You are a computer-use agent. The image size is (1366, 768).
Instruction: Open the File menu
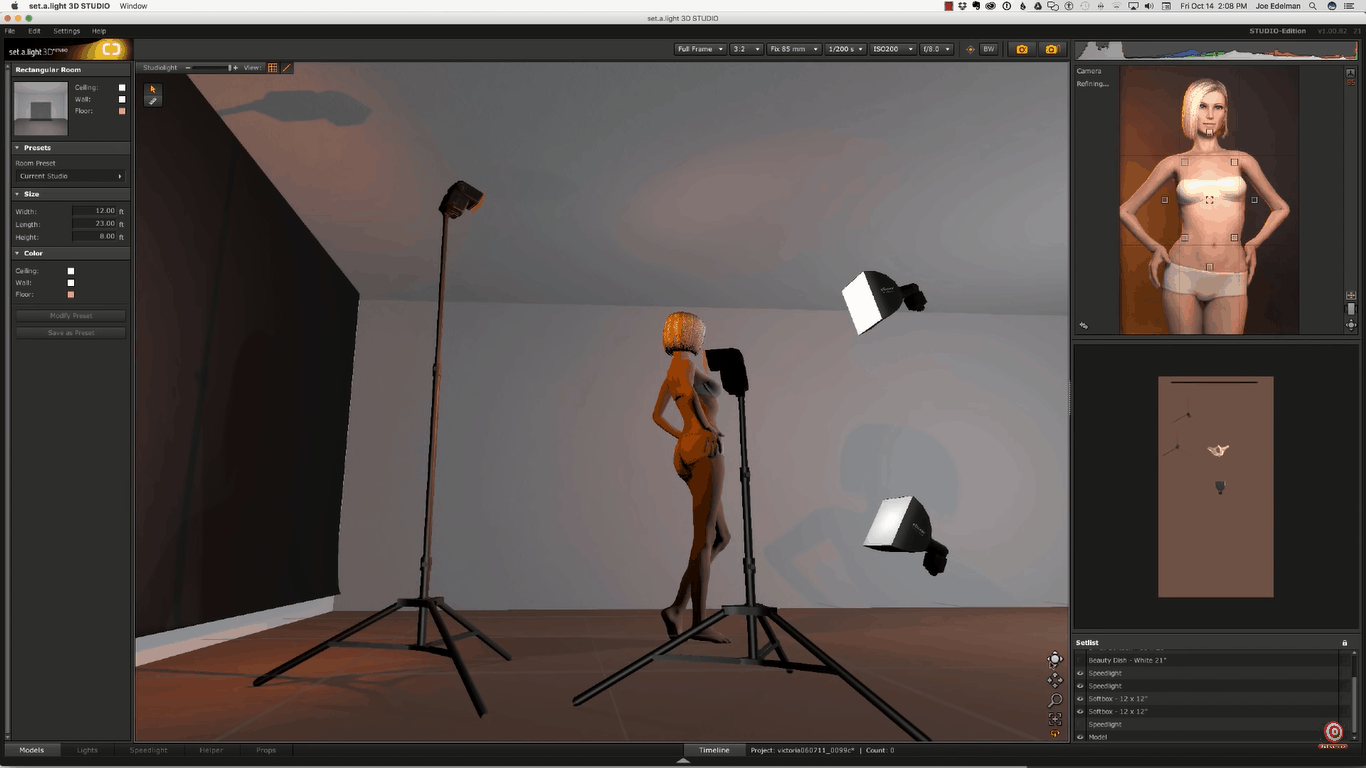pos(10,31)
